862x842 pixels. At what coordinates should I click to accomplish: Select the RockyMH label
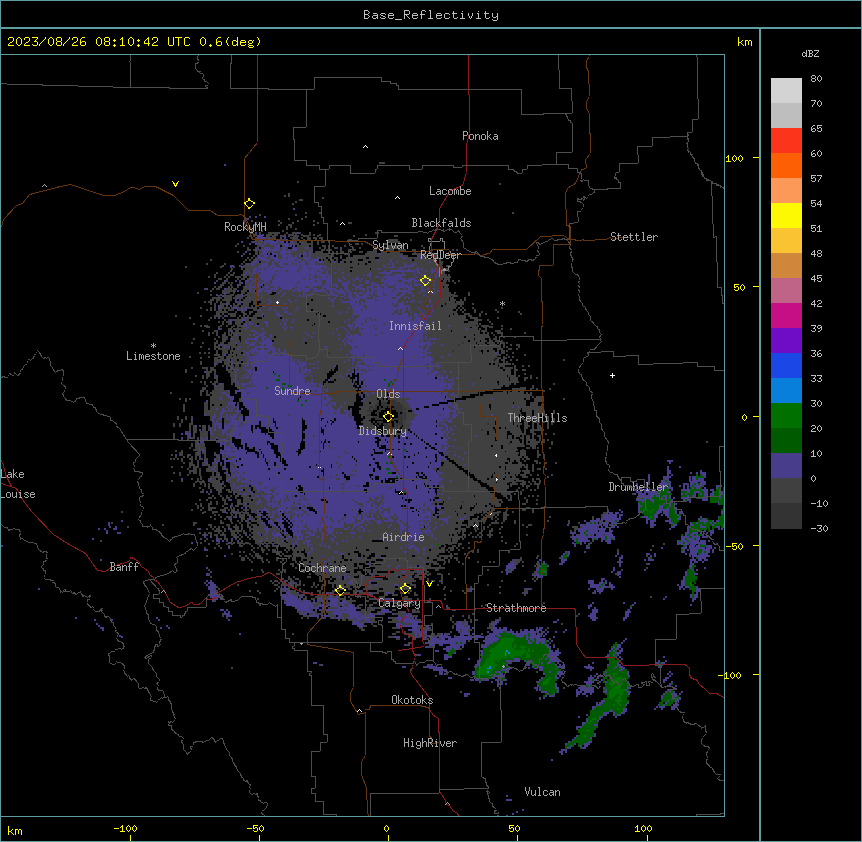(245, 226)
